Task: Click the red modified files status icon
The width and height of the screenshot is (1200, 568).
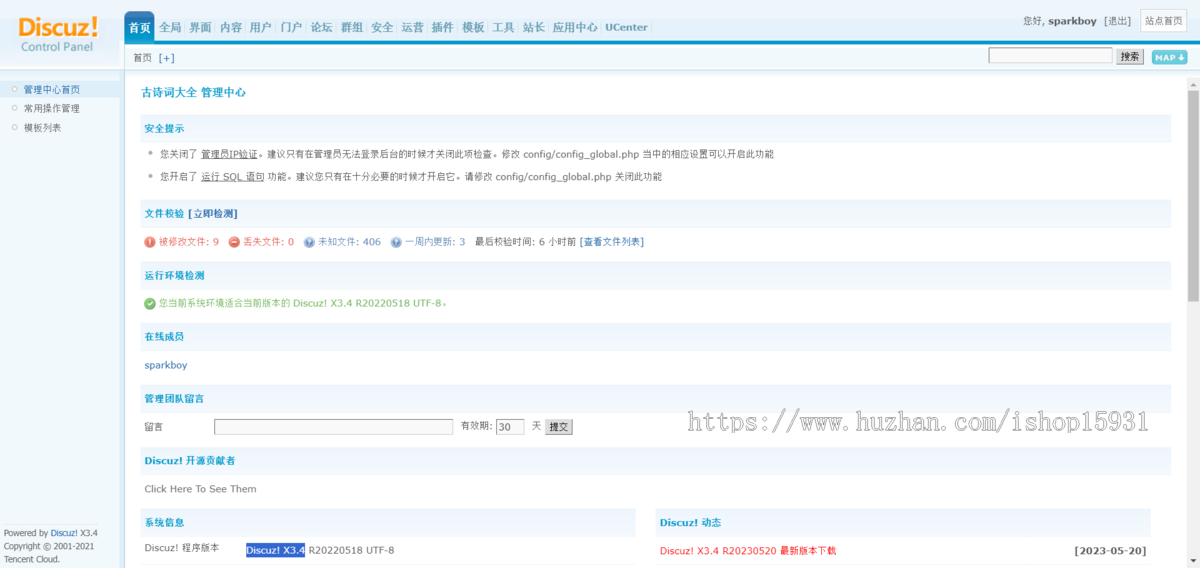Action: (150, 242)
